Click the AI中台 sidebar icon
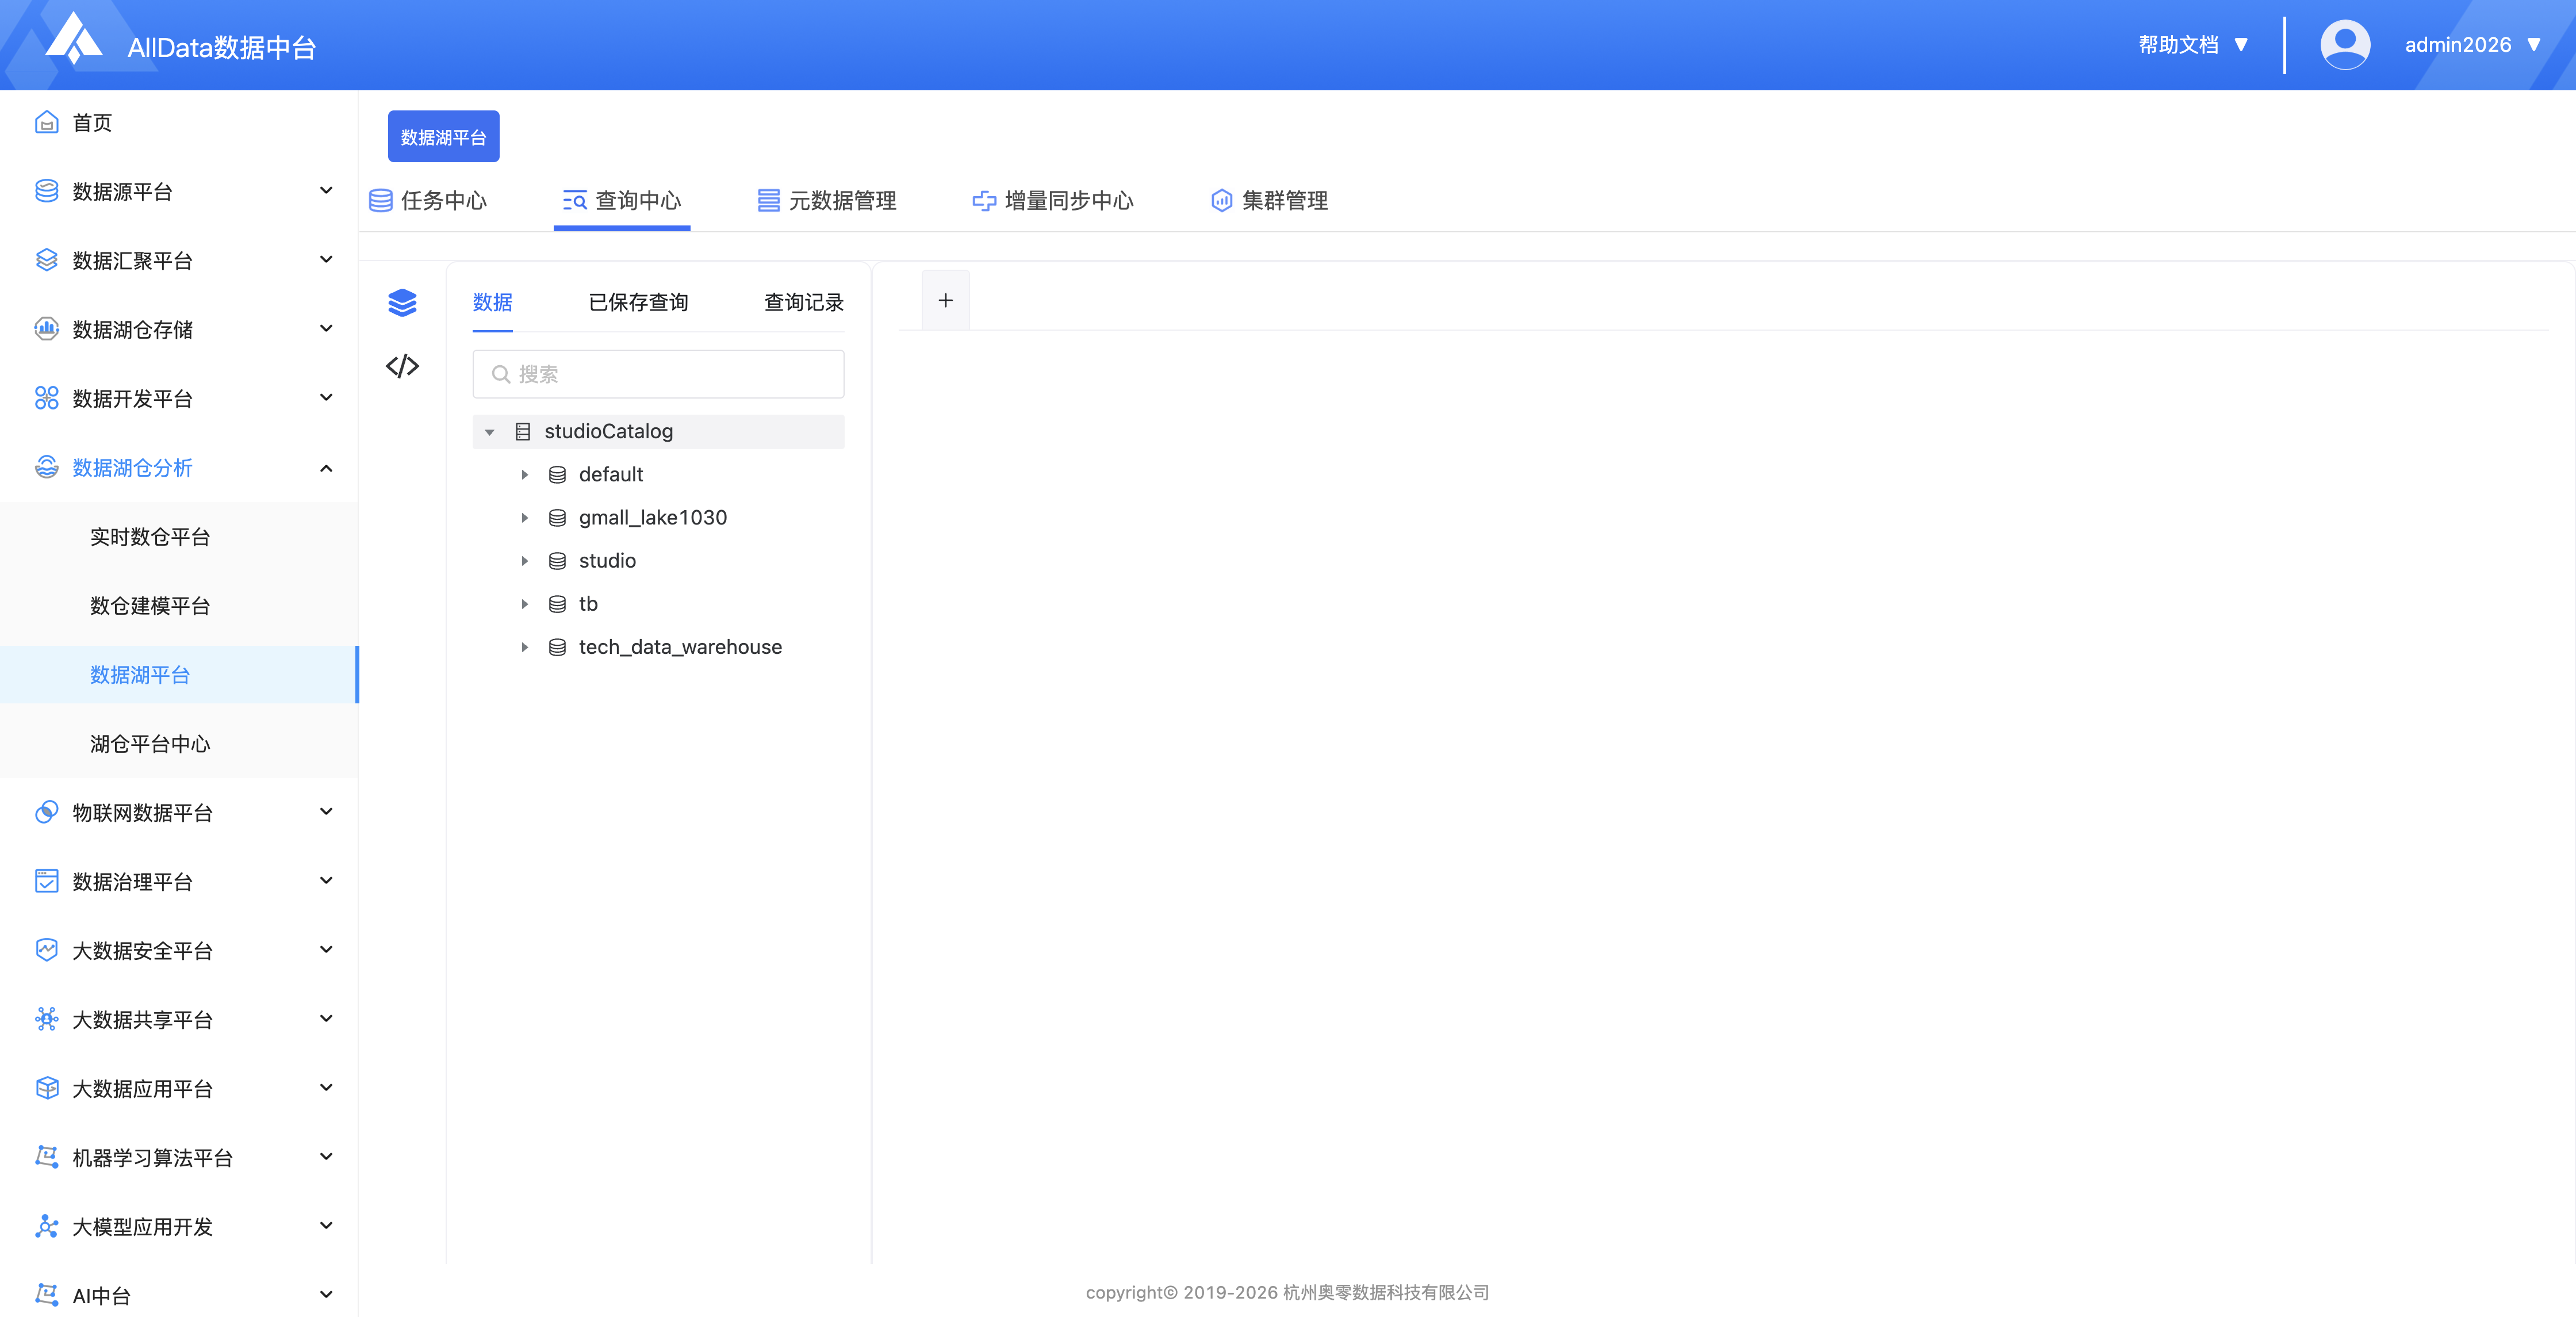 [46, 1295]
